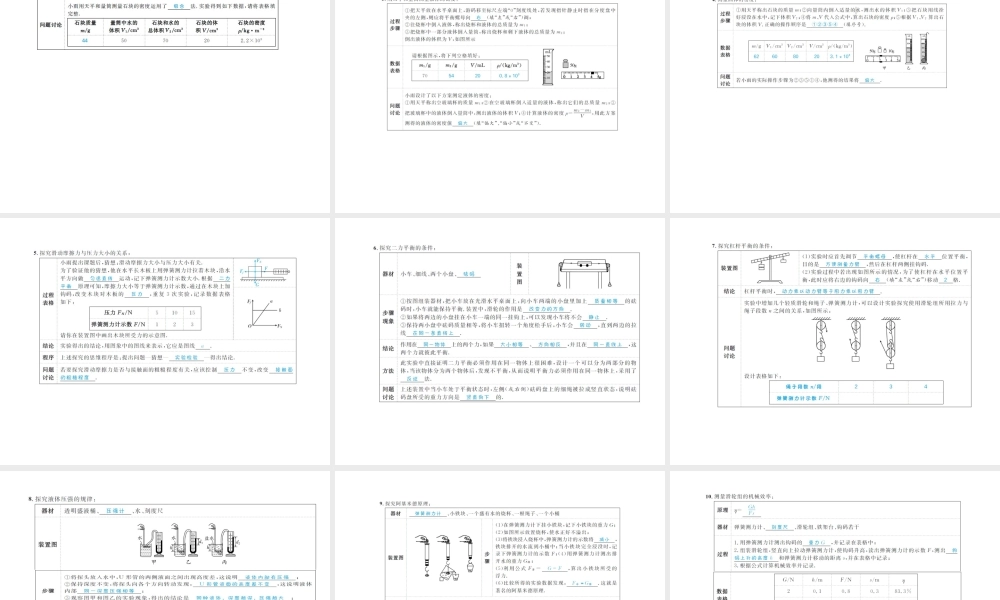The image size is (1000, 600).
Task: Click the lever balance diagram on page 7
Action: pos(769,268)
